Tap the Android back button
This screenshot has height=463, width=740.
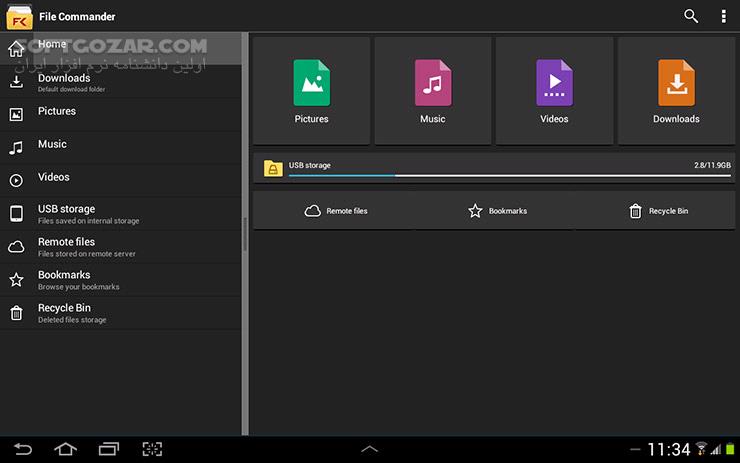(23, 449)
